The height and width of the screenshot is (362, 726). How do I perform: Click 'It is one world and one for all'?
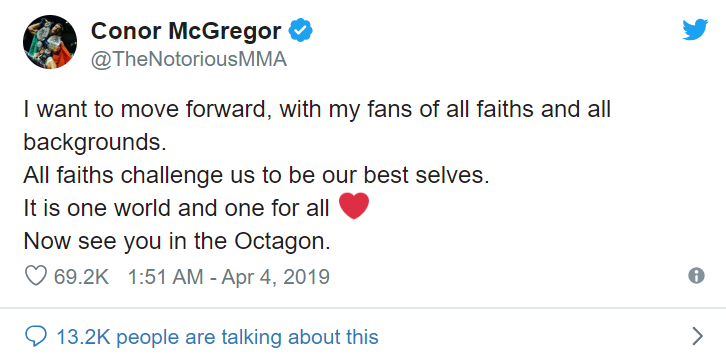[x=176, y=208]
